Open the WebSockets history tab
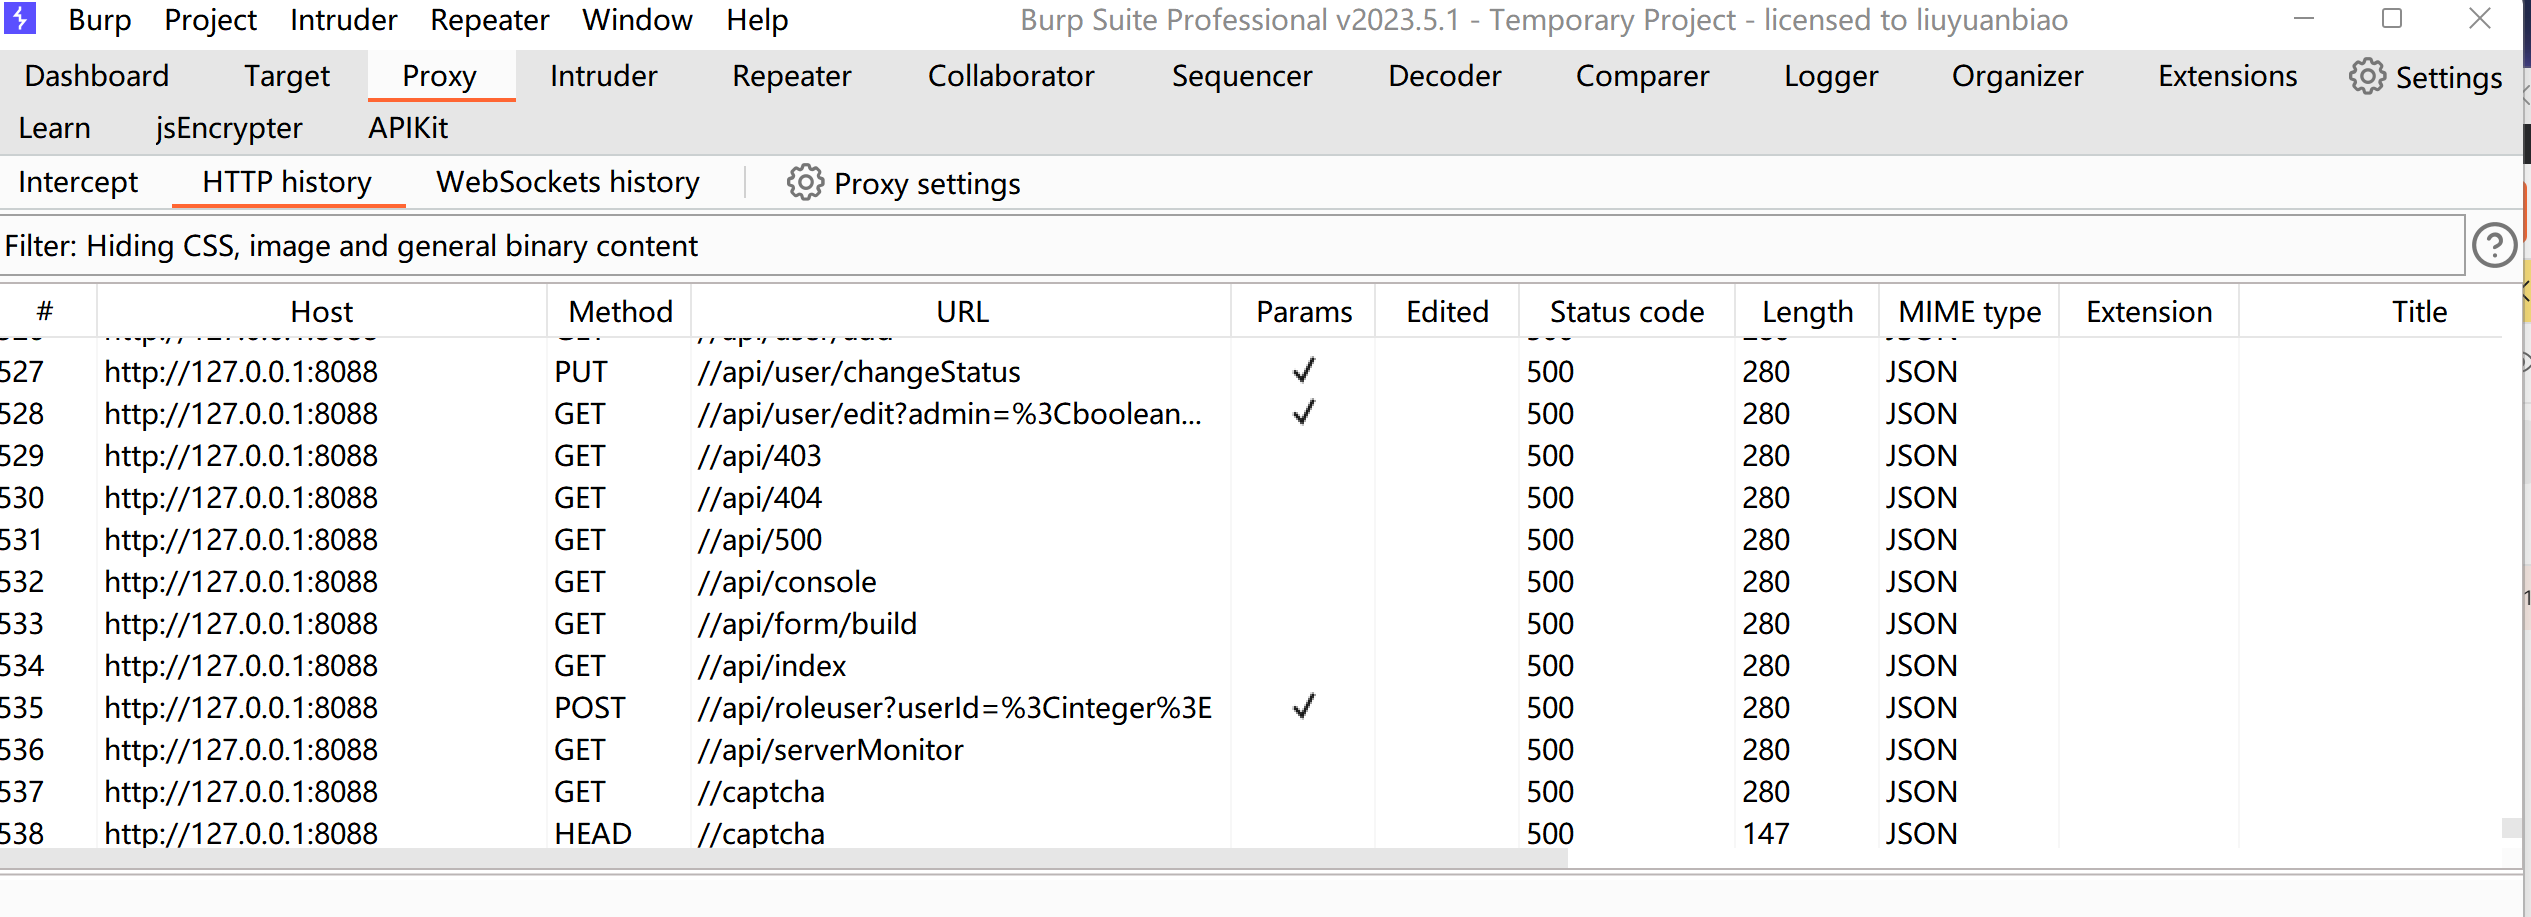Screen dimensions: 2531x917 (568, 182)
